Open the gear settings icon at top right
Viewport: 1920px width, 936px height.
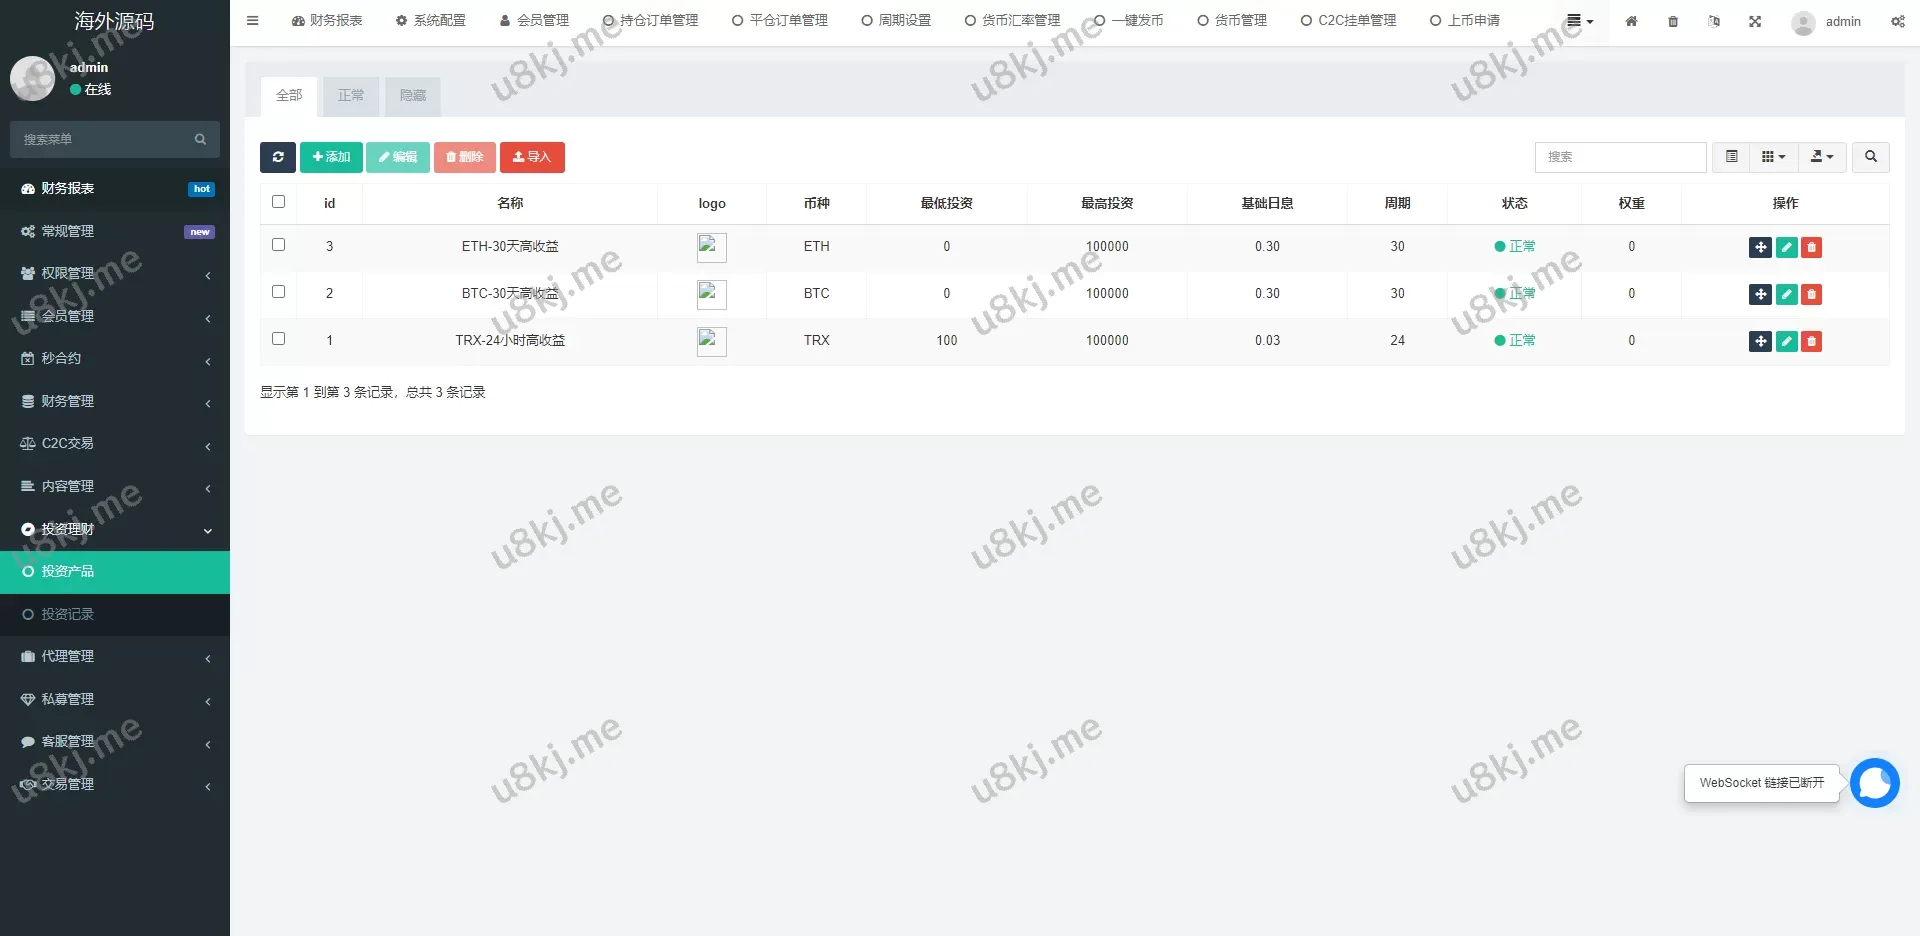coord(1898,21)
